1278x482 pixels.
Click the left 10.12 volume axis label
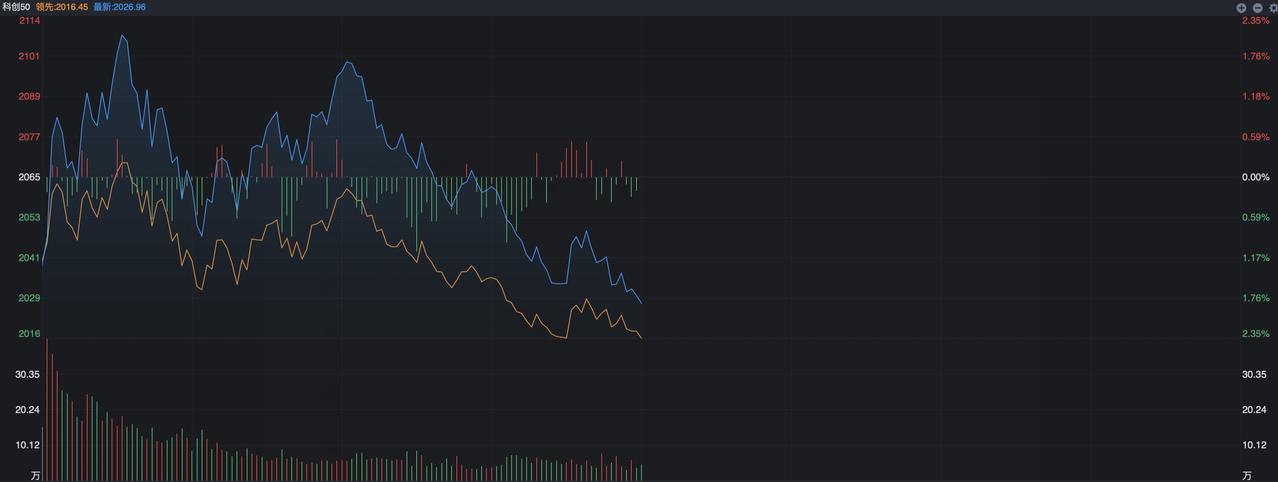pyautogui.click(x=27, y=445)
